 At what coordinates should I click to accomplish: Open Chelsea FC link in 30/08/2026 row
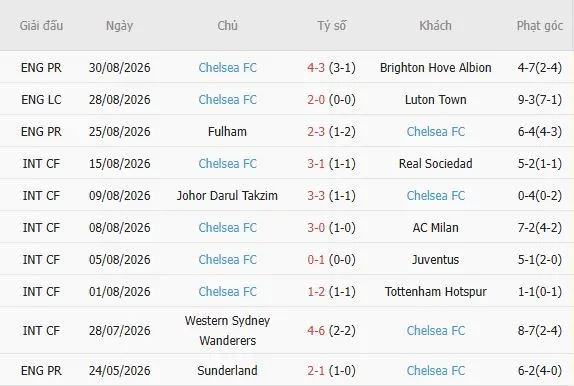pyautogui.click(x=227, y=68)
